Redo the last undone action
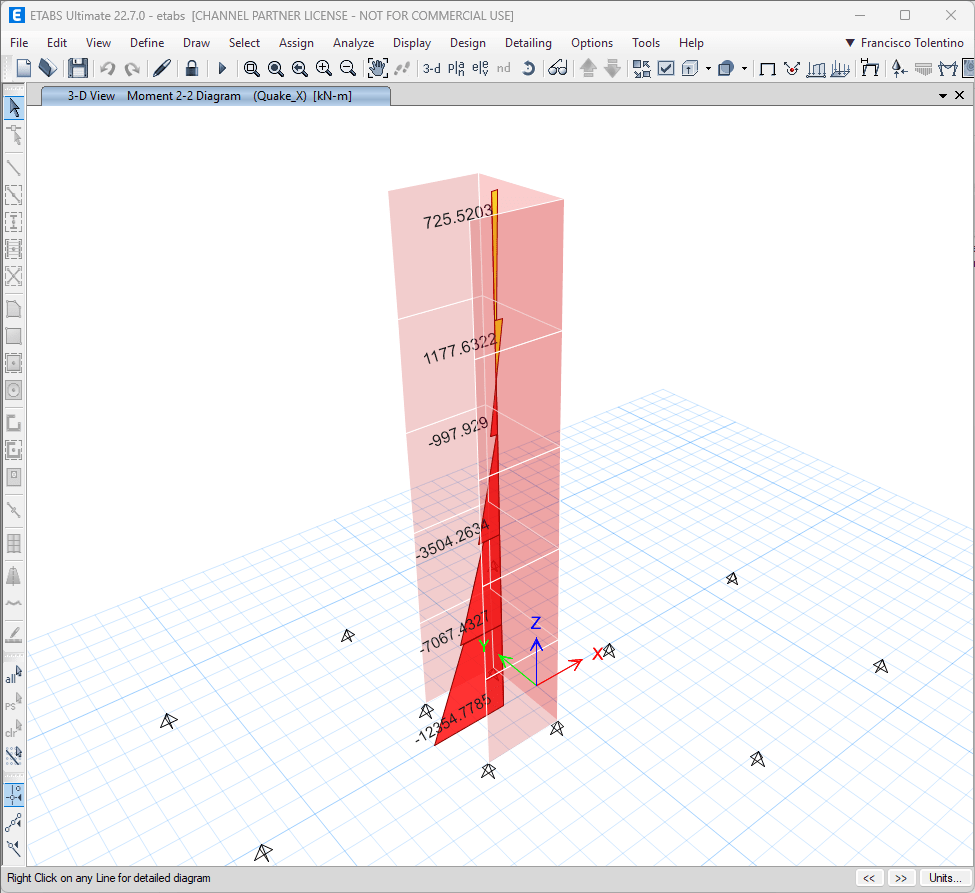 [x=132, y=68]
